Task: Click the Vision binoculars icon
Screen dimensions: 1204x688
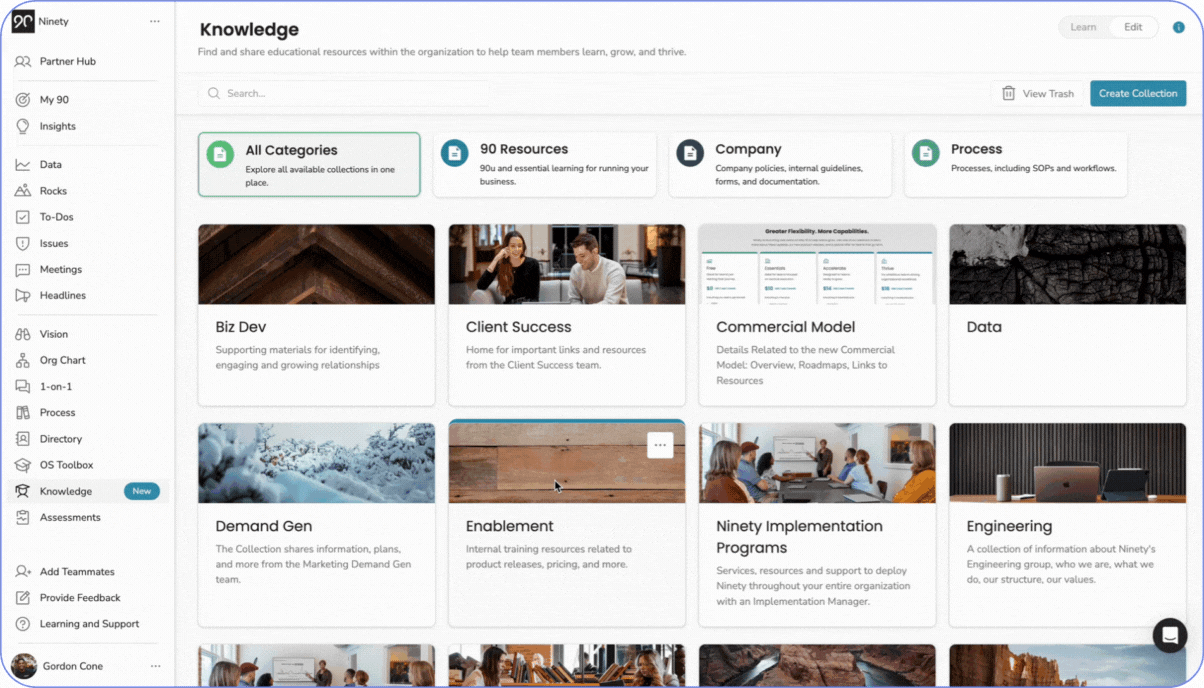Action: click(23, 334)
